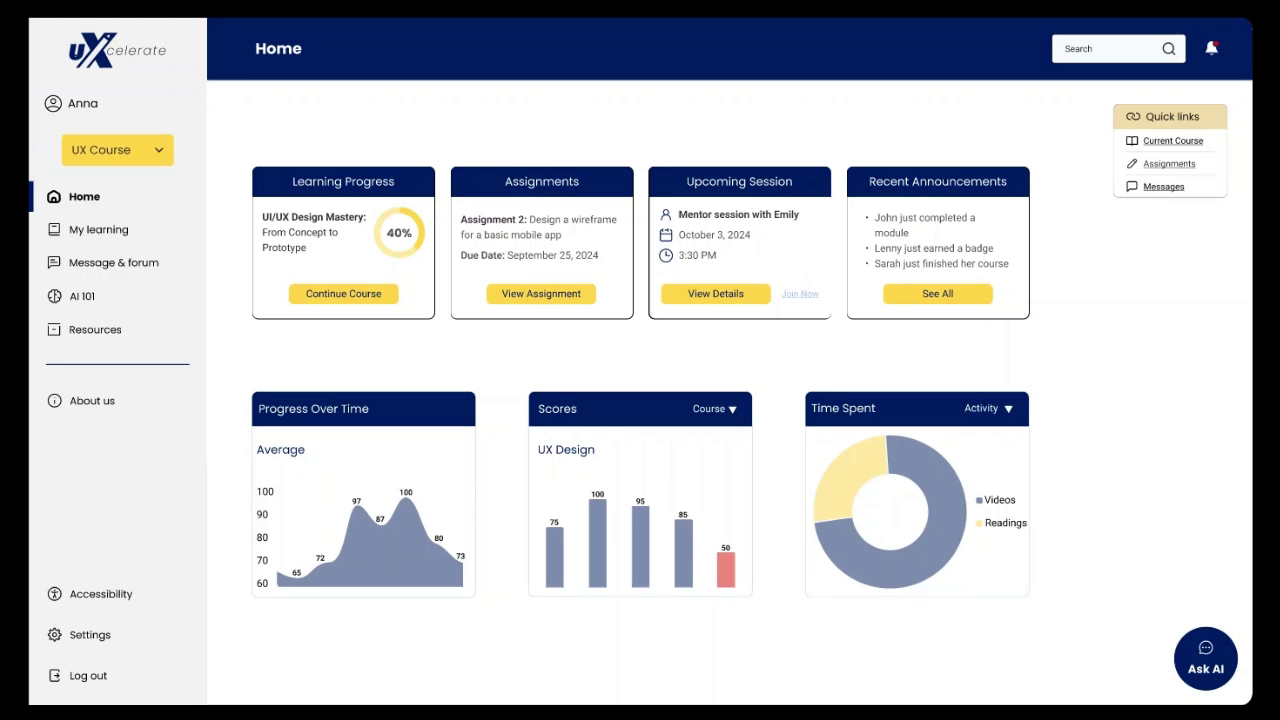Select the search magnifier icon
1280x720 pixels.
click(x=1168, y=48)
